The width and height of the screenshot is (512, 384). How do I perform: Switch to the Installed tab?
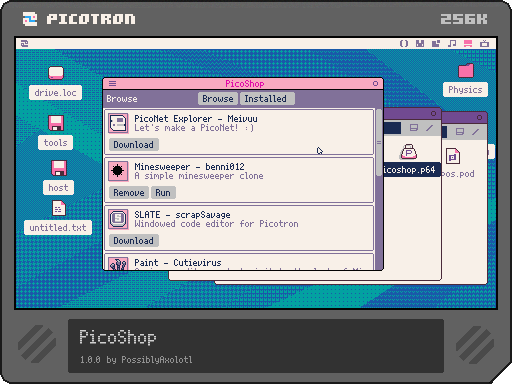coord(266,99)
